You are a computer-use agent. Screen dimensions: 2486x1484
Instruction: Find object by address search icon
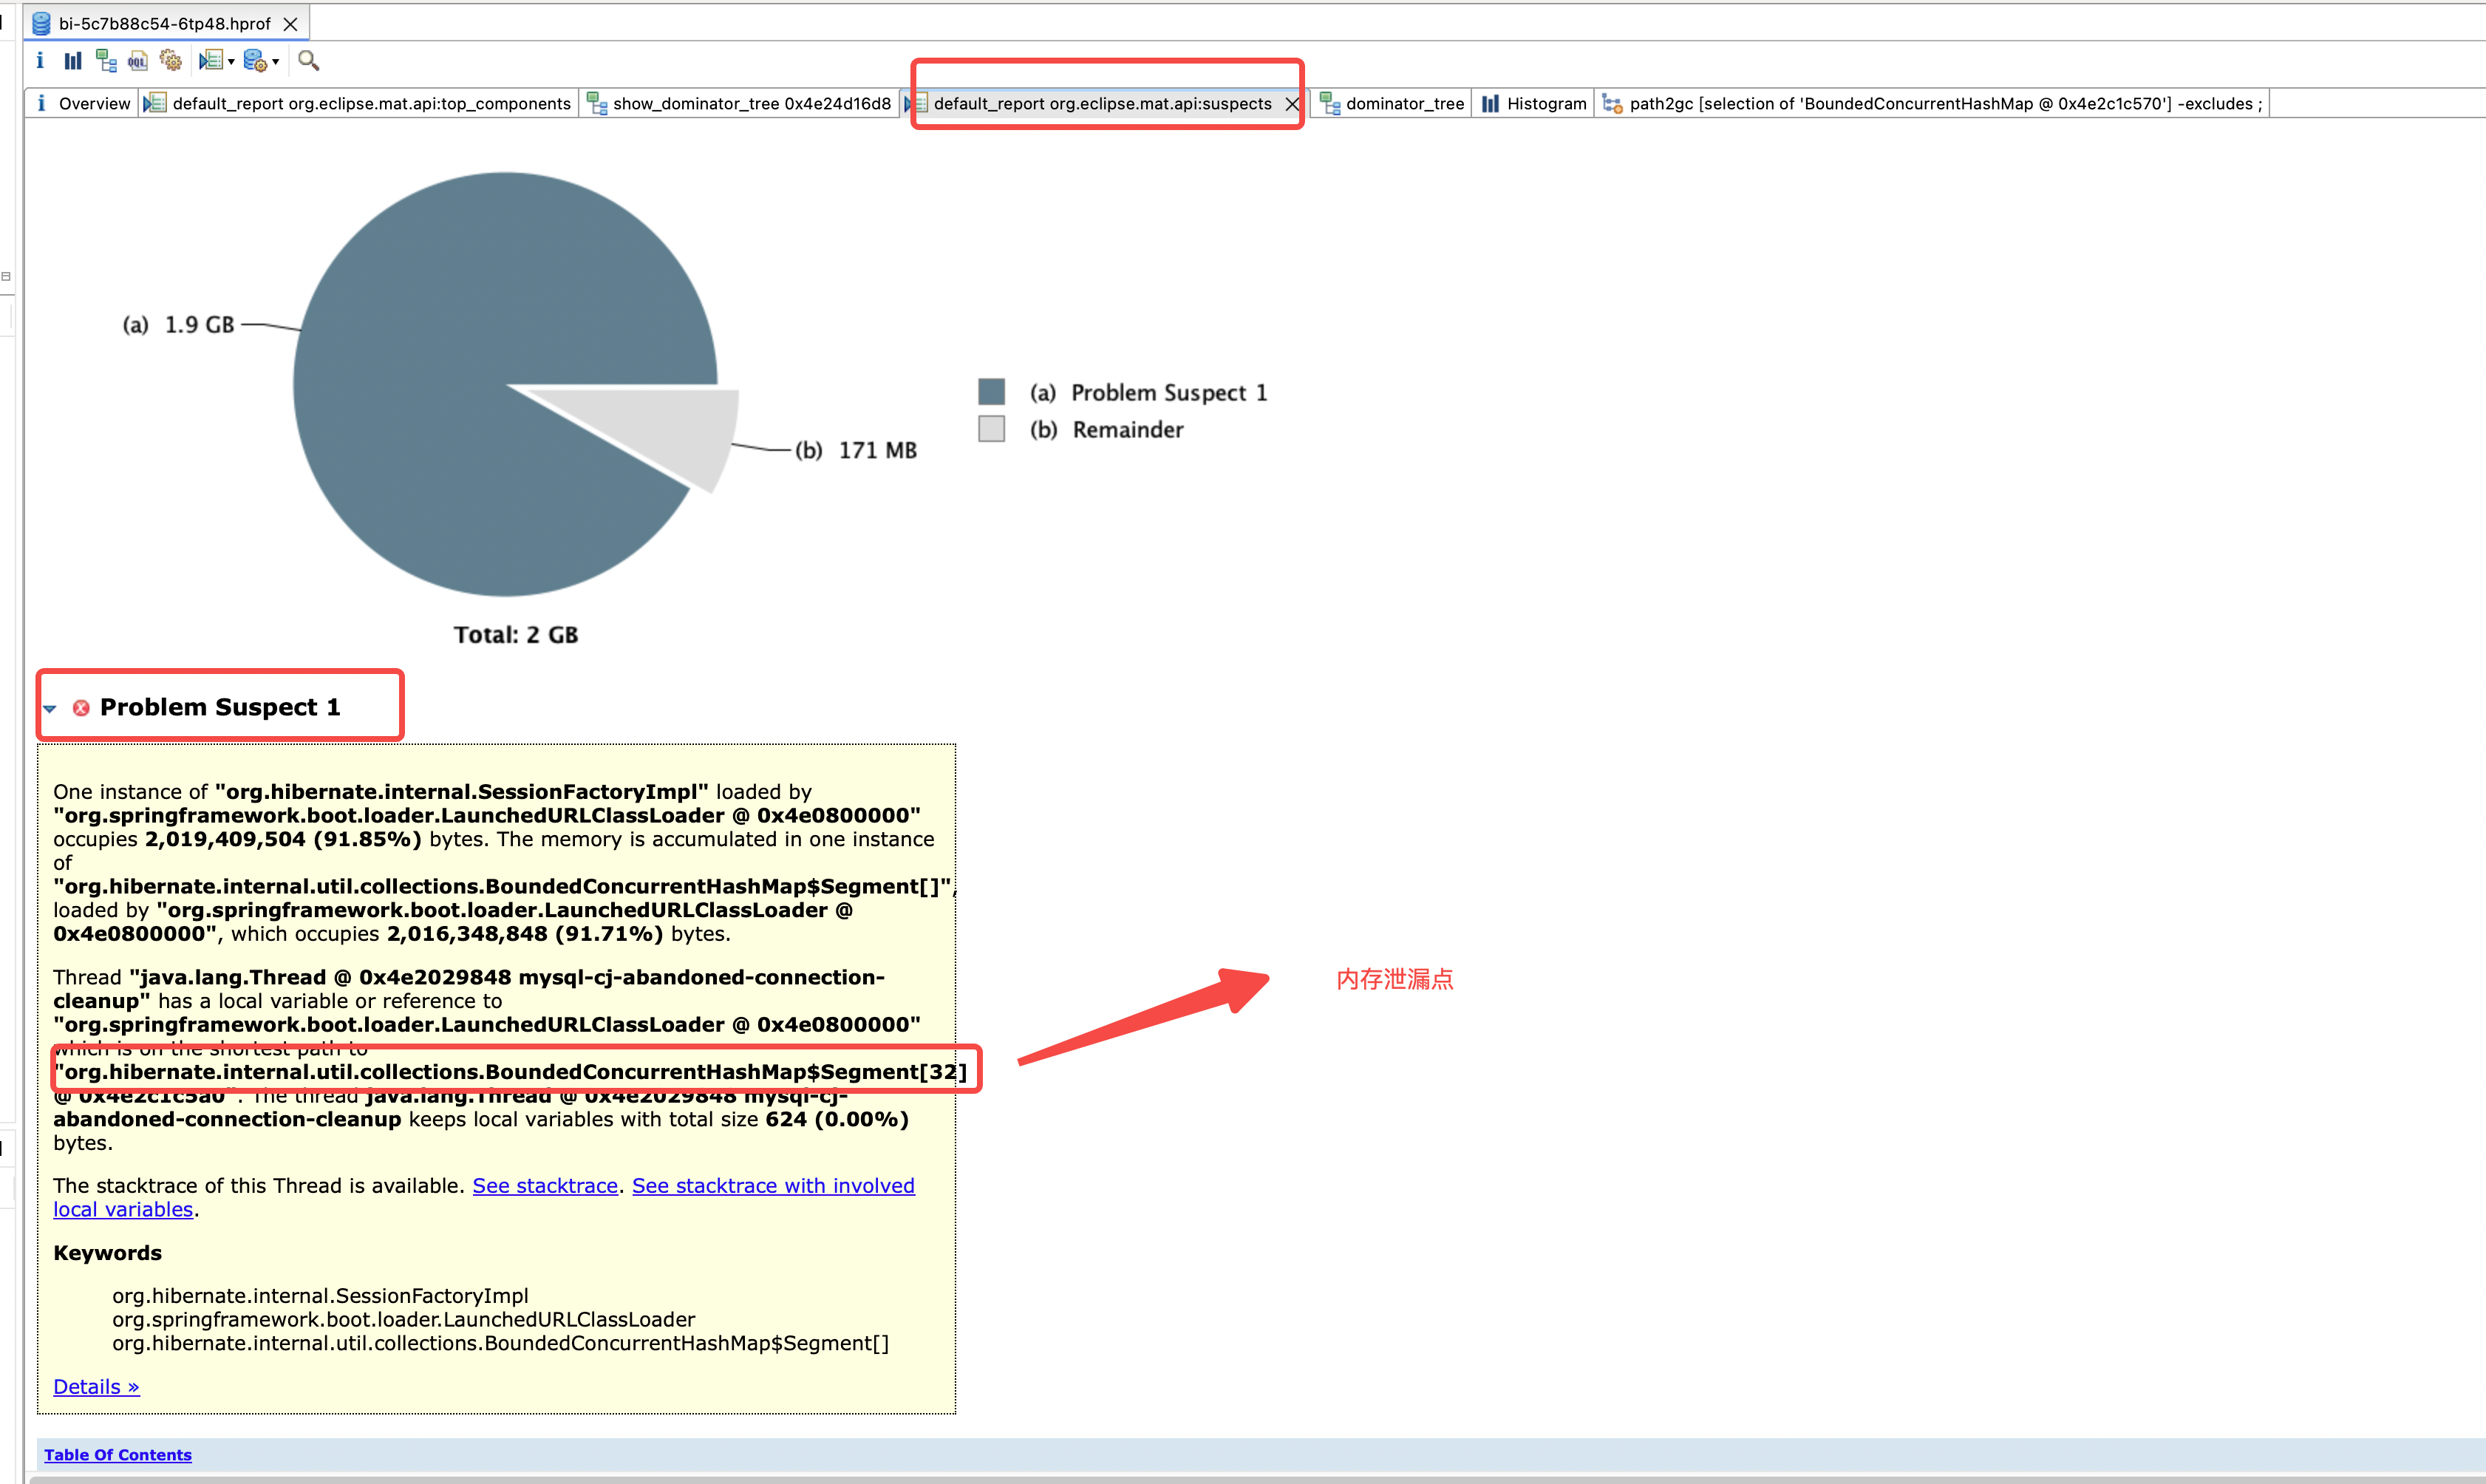click(x=309, y=61)
